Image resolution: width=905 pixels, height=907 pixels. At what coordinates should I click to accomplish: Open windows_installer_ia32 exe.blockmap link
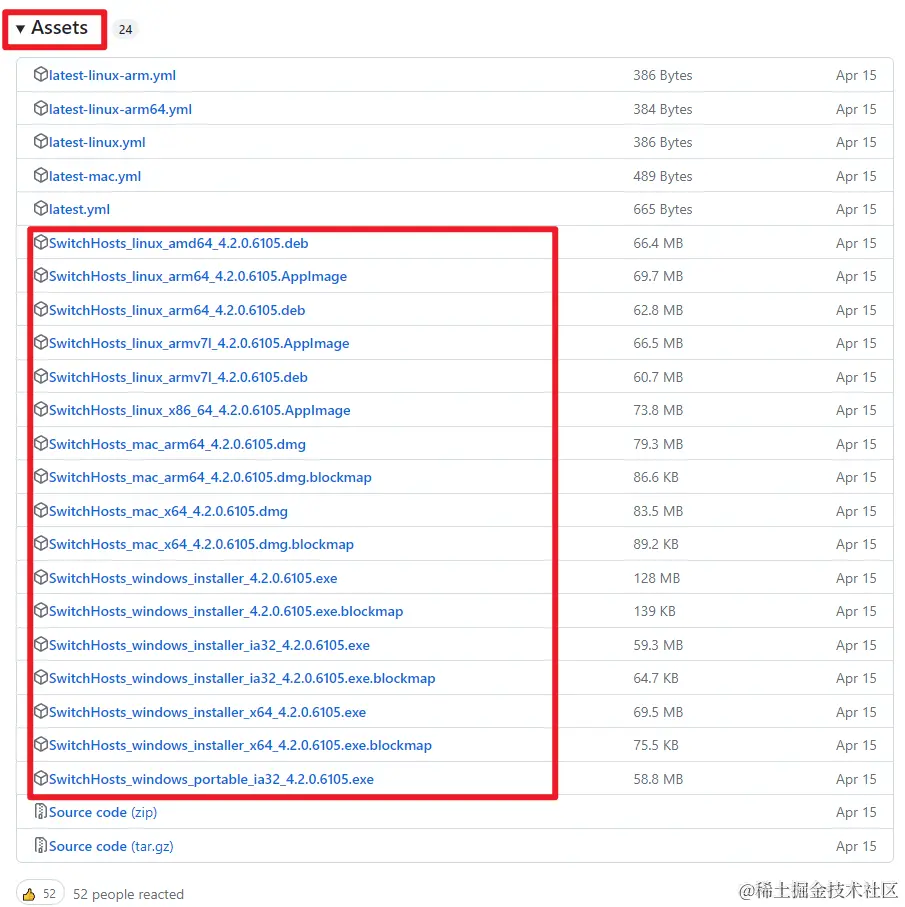[x=242, y=679]
